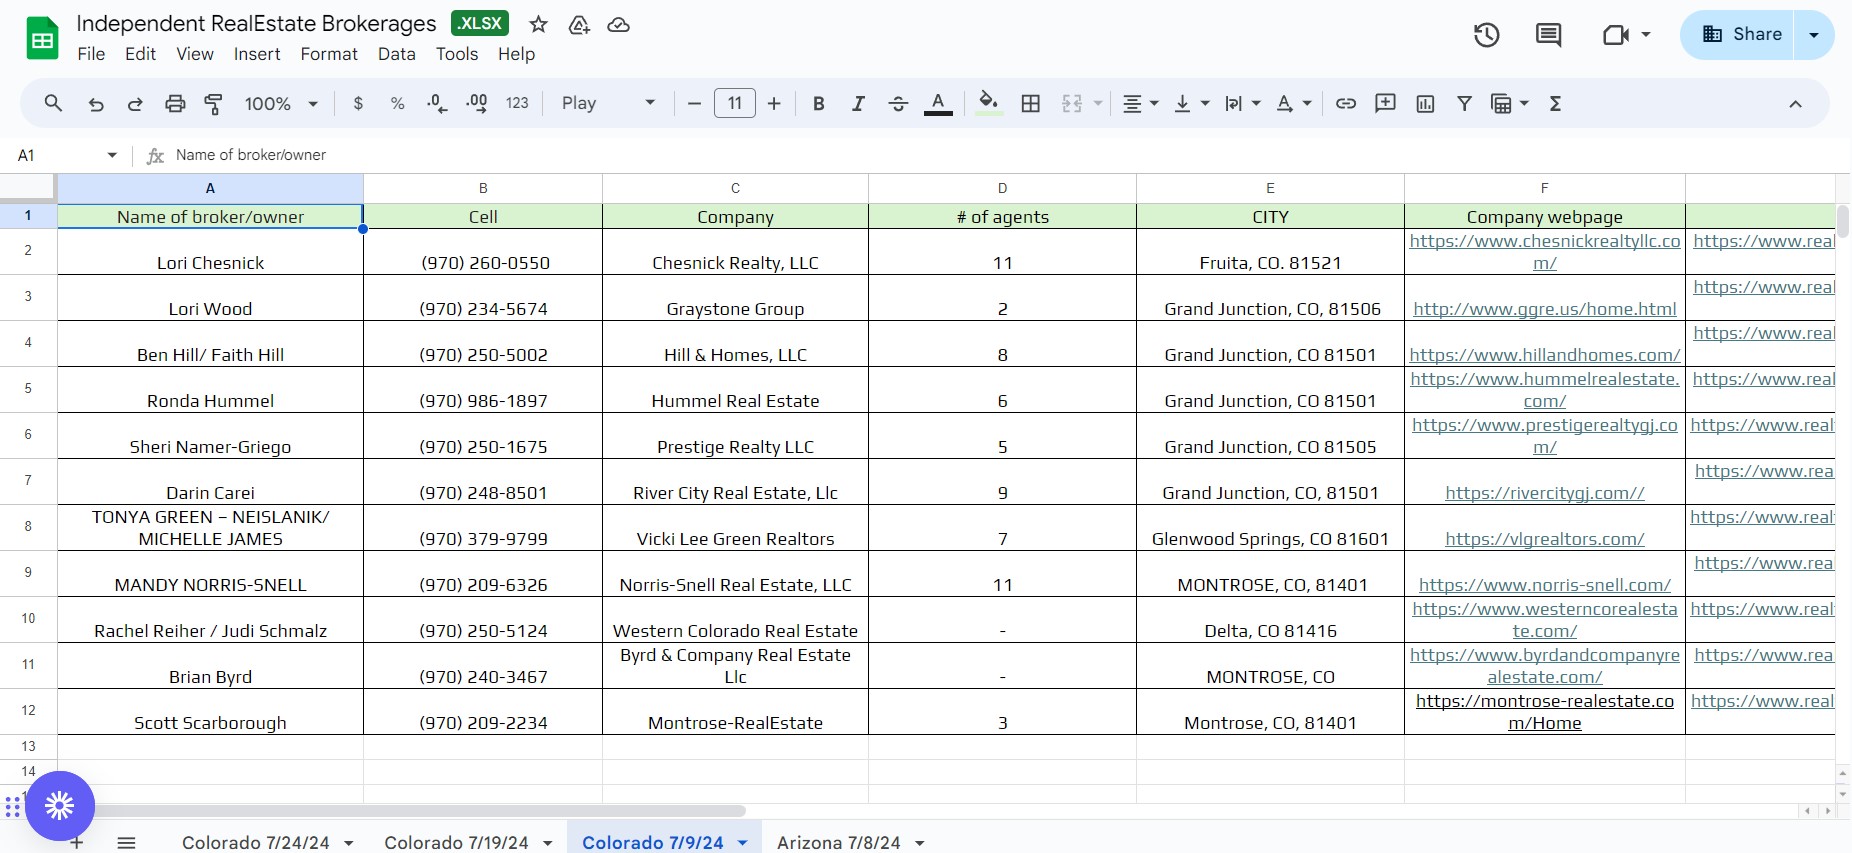
Task: Decrease decimal places
Action: point(437,103)
